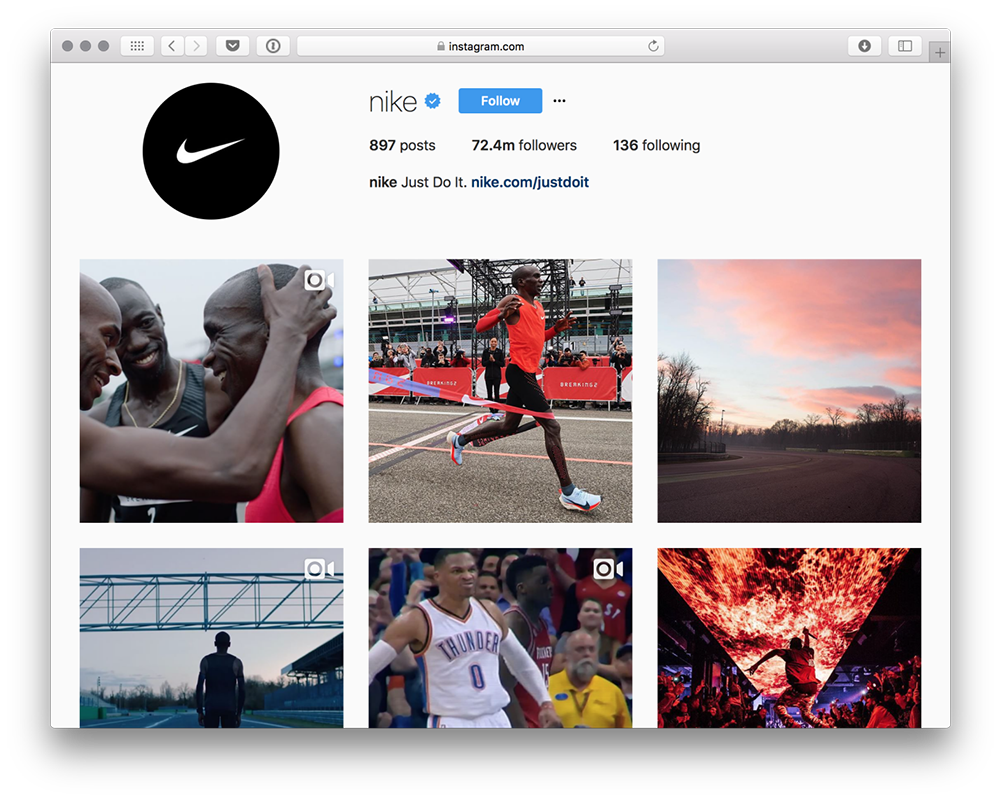
Task: Go back using the browser back arrow
Action: click(x=172, y=46)
